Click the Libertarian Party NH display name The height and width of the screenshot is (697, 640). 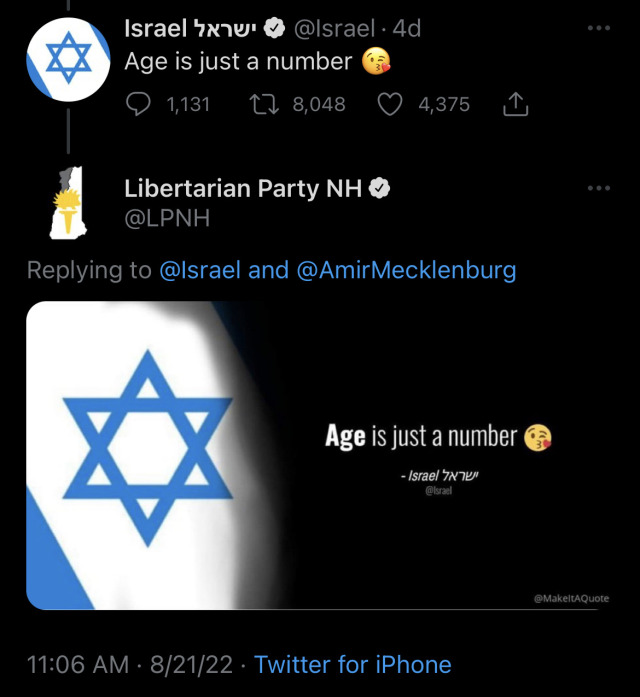click(243, 188)
